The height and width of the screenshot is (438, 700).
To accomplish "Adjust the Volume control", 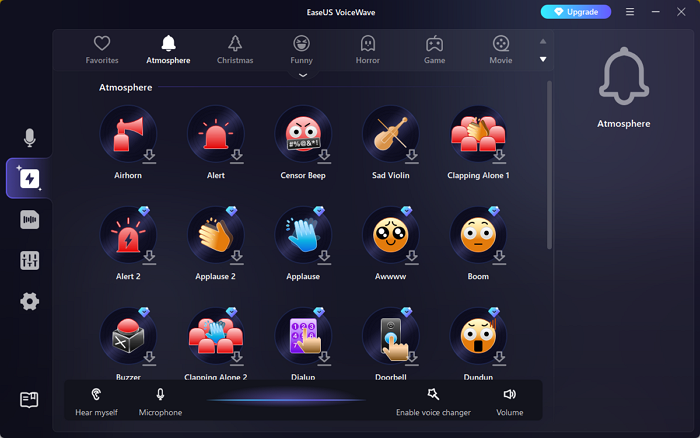I will click(510, 401).
